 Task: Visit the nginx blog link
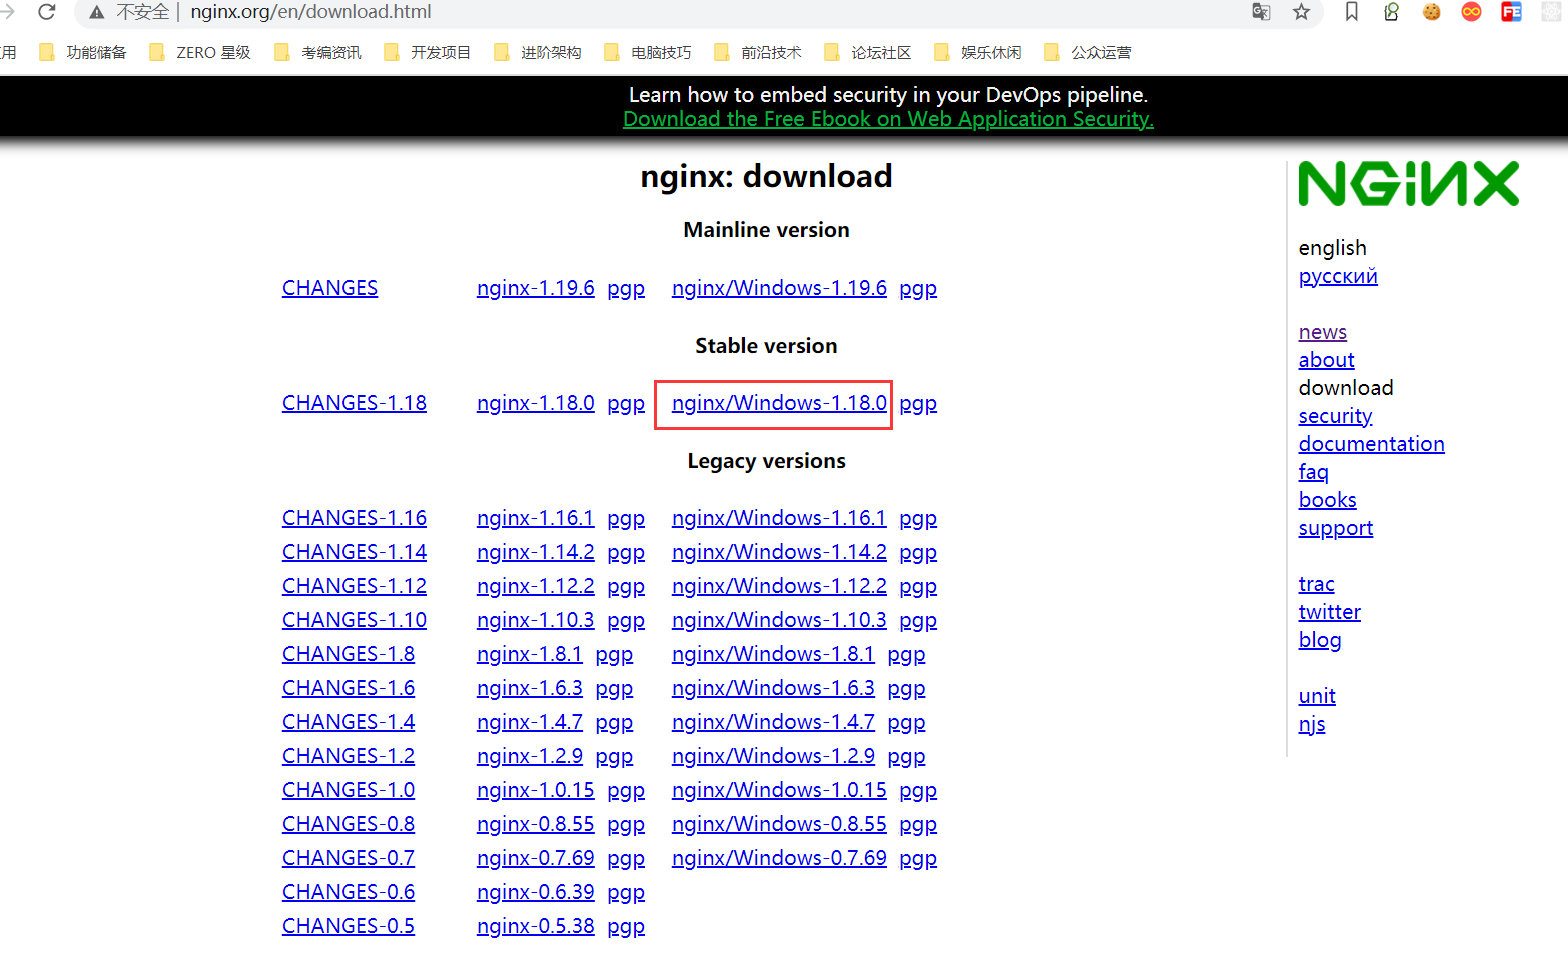[x=1319, y=640]
